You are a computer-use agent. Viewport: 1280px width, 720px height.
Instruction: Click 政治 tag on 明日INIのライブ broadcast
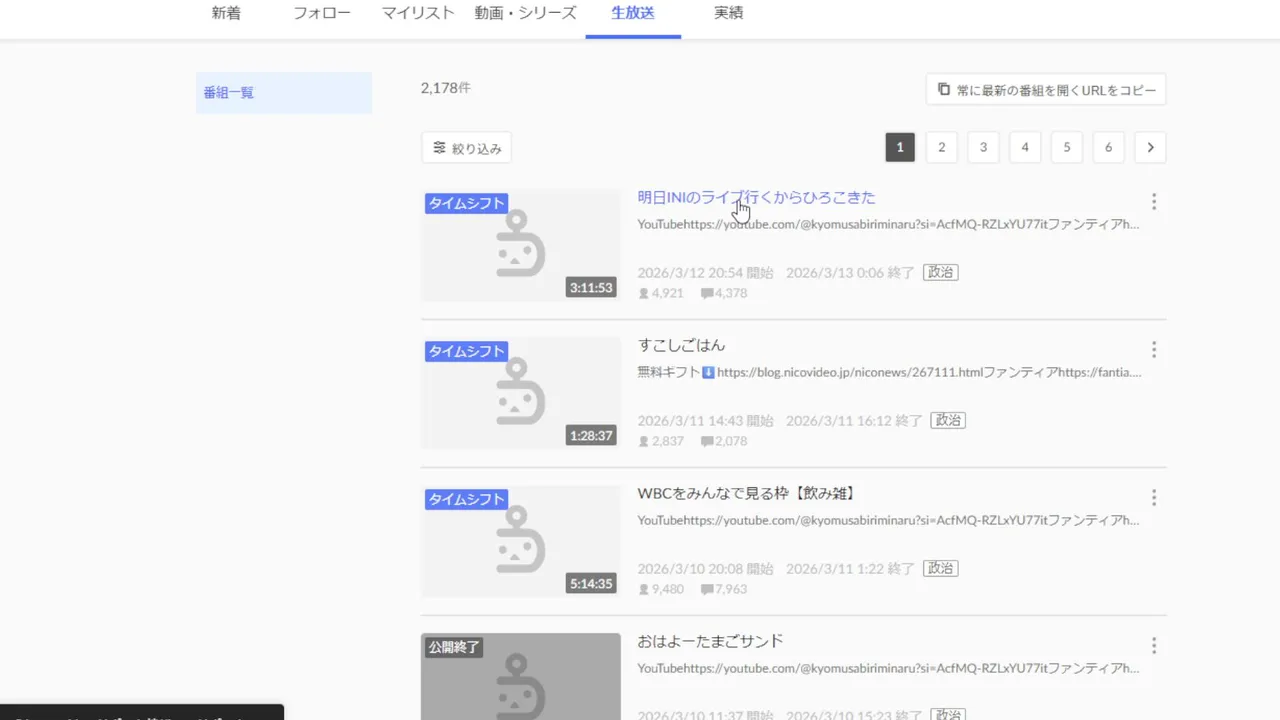941,272
